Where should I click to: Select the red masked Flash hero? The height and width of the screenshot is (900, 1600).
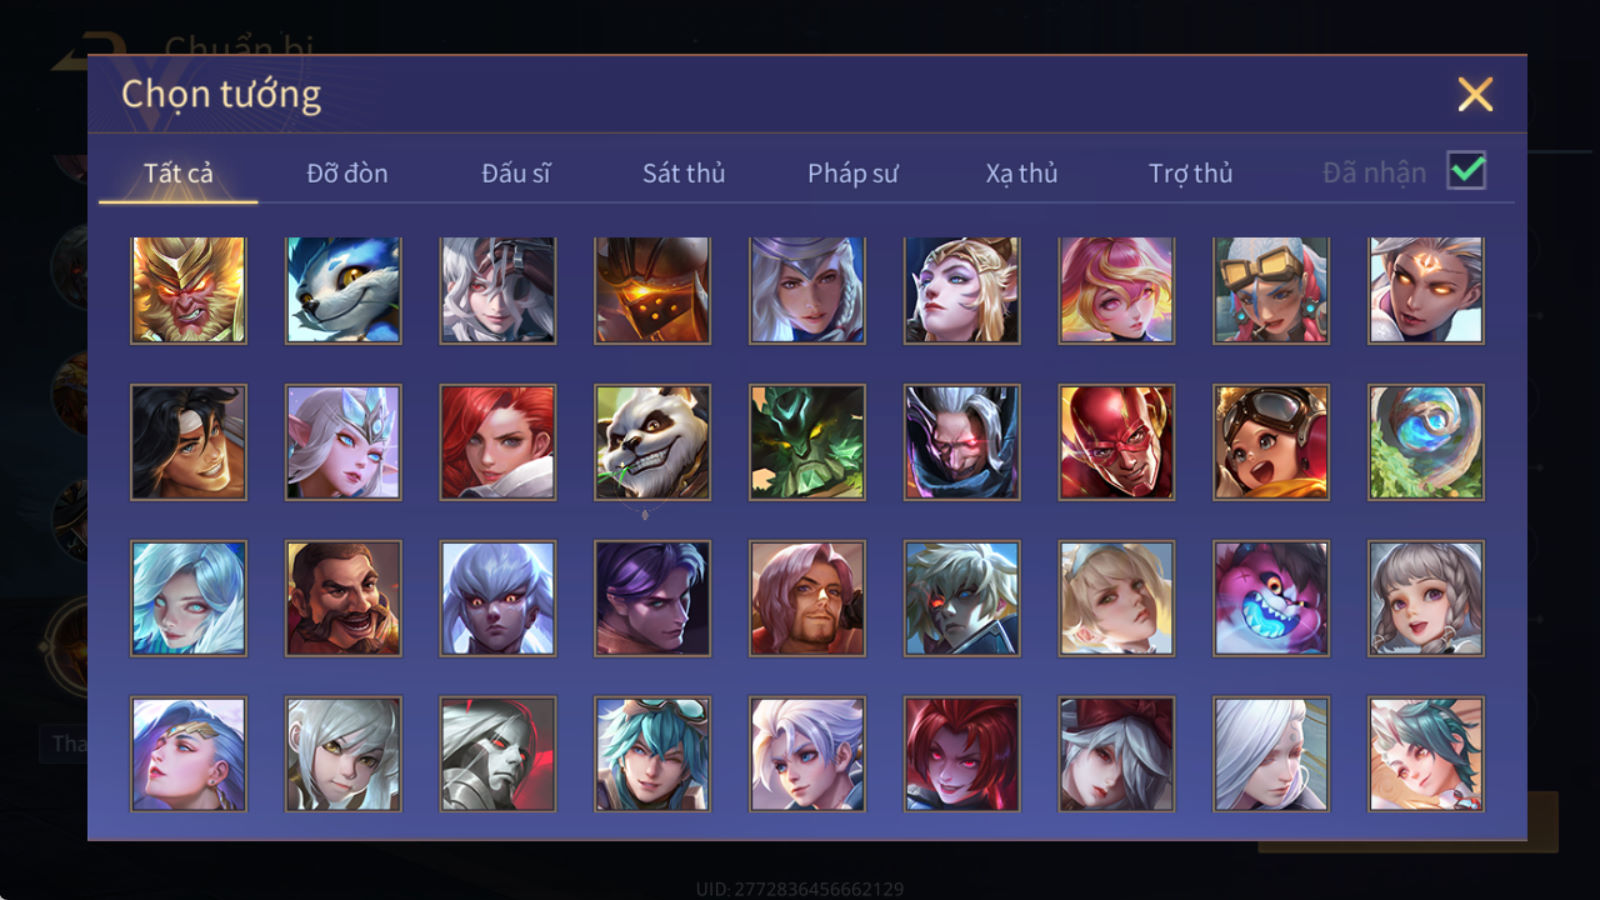(1116, 442)
